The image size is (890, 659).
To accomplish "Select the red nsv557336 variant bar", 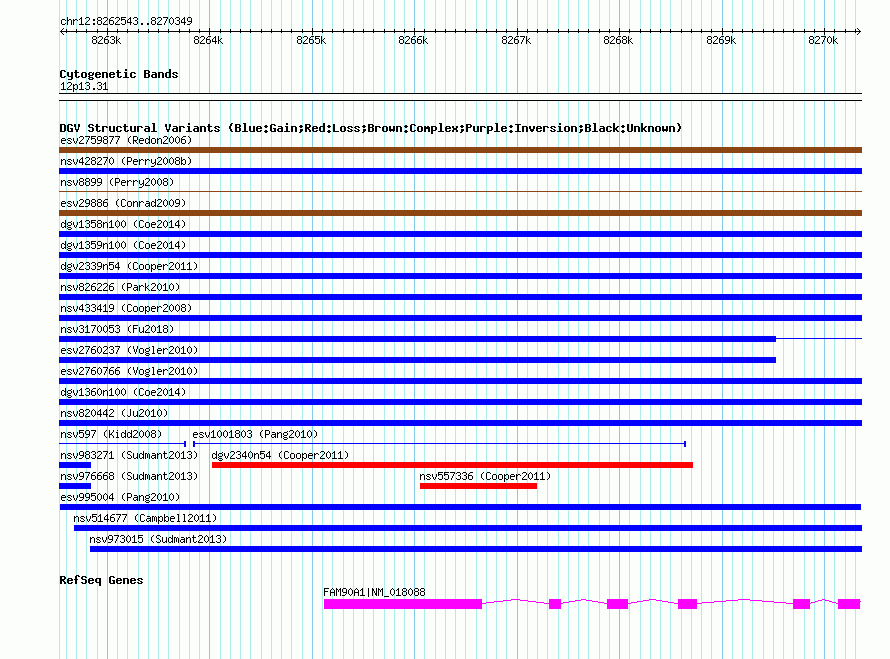I will point(478,486).
